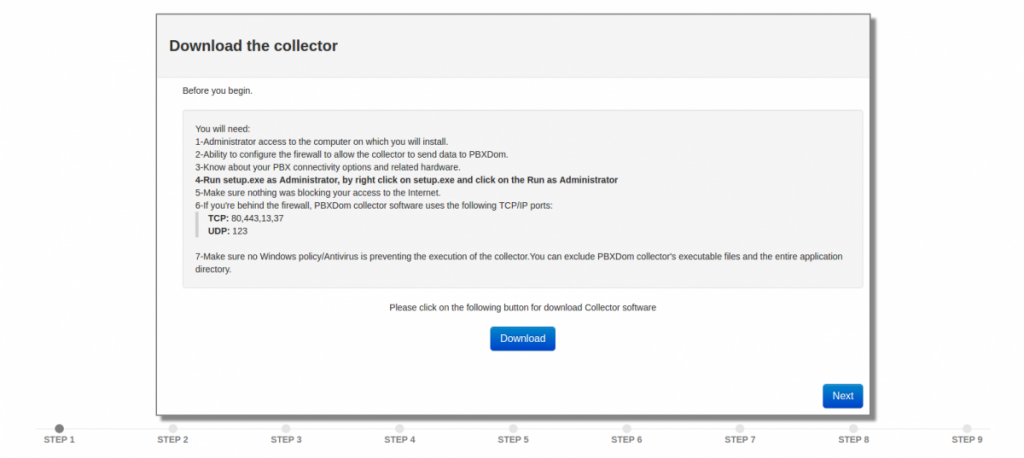The width and height of the screenshot is (1024, 458).
Task: Click the "Please click on the following button" text
Action: (522, 308)
